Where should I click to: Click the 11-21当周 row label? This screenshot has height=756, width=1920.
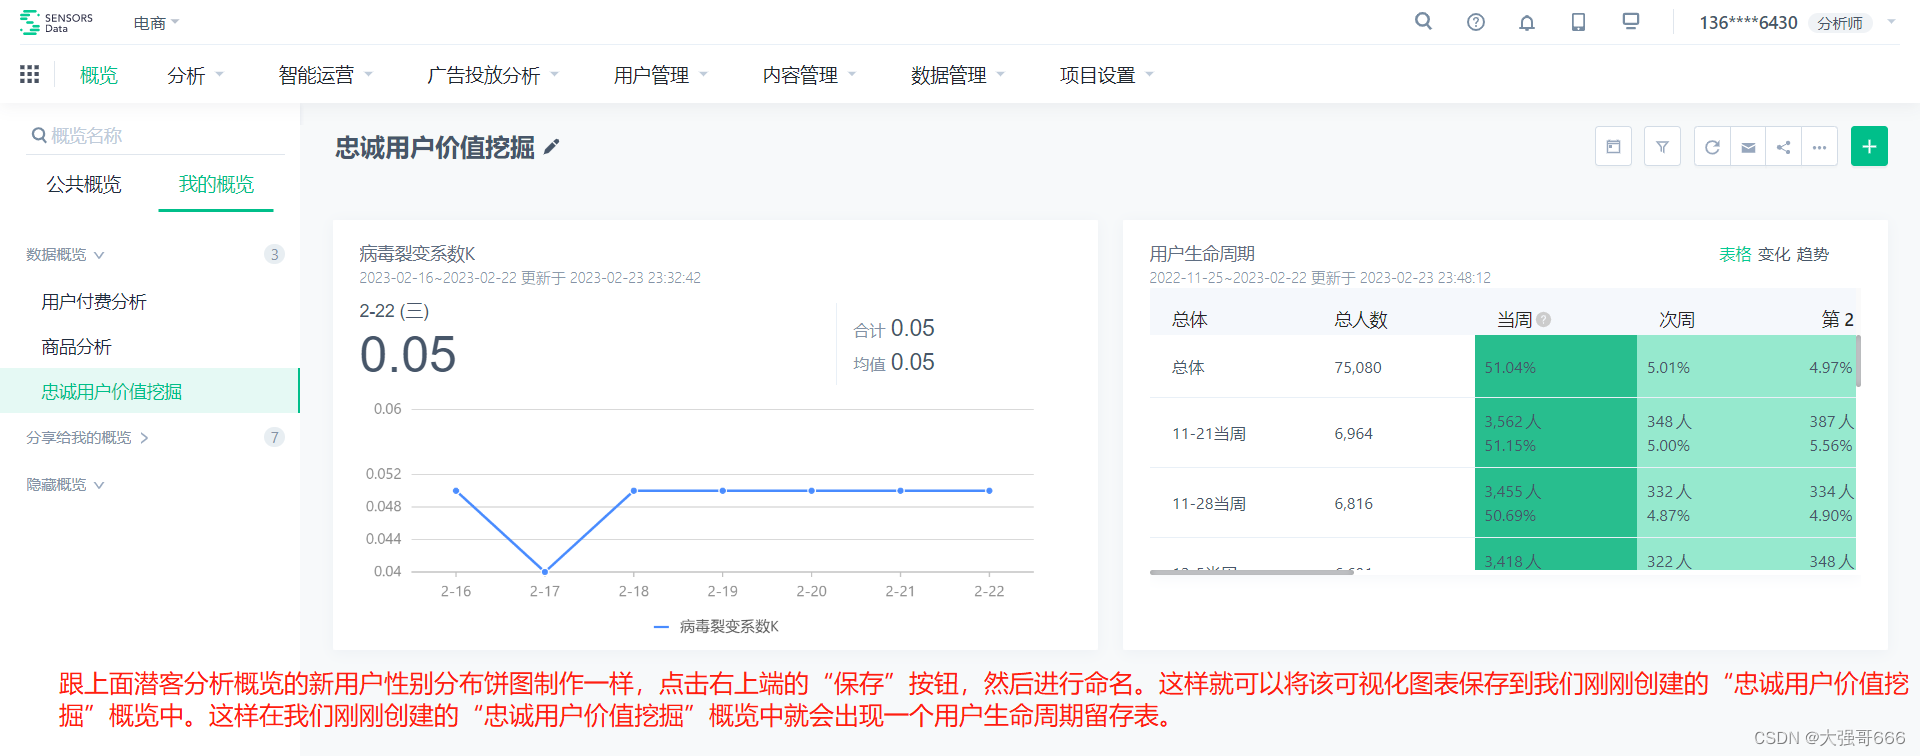[1209, 434]
